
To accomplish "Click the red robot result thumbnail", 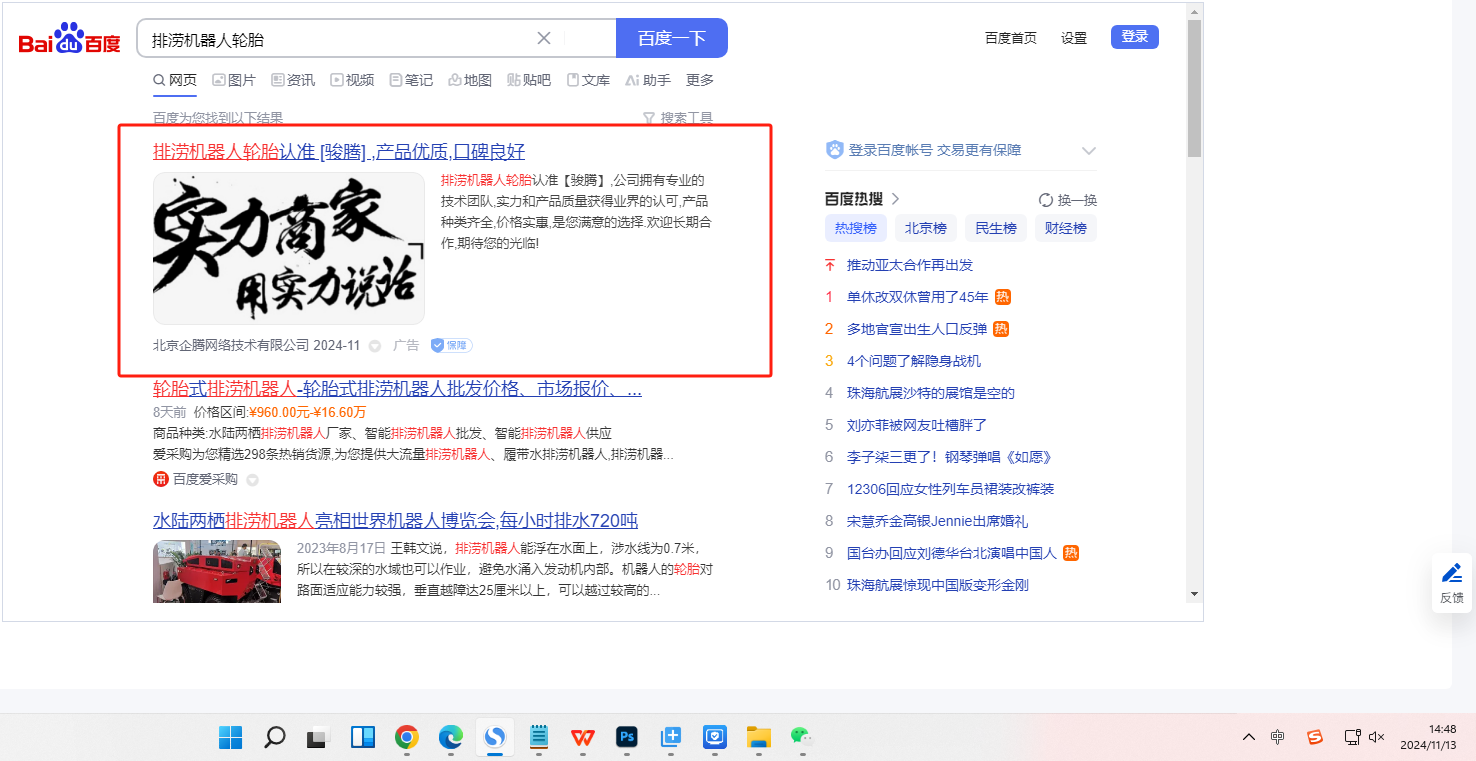I will click(x=217, y=571).
